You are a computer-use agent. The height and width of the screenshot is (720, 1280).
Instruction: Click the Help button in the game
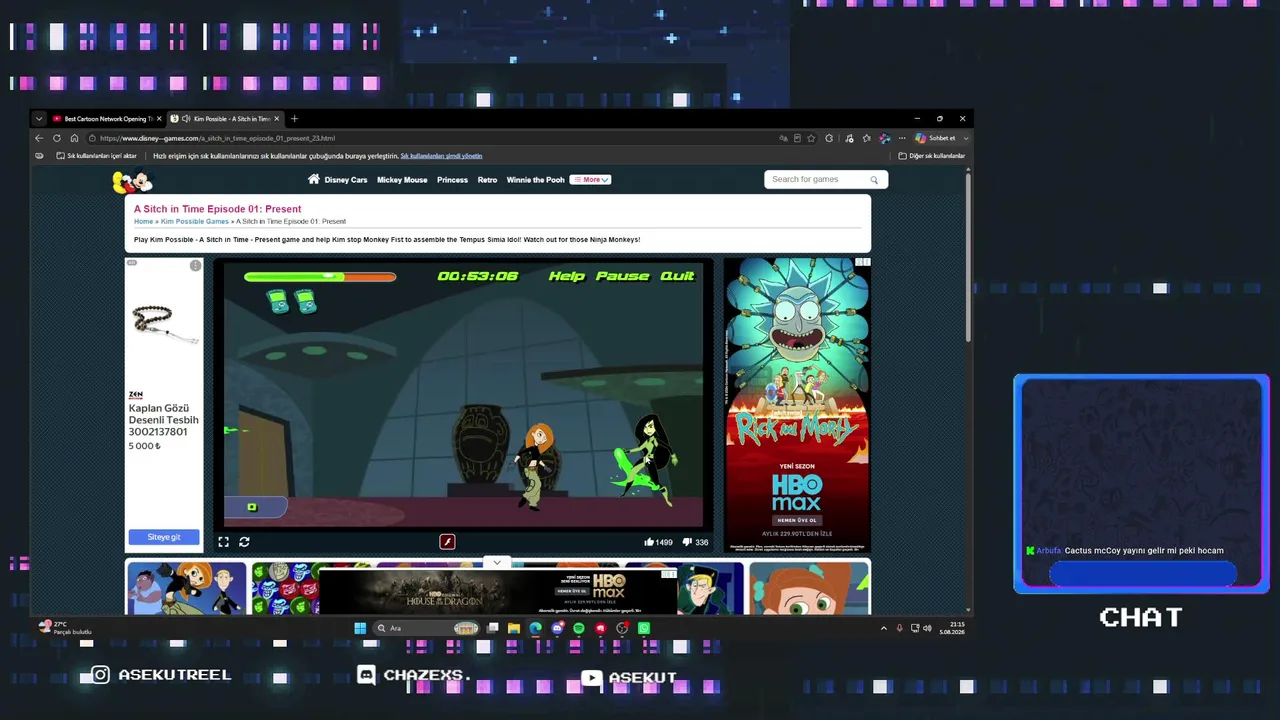pyautogui.click(x=567, y=276)
